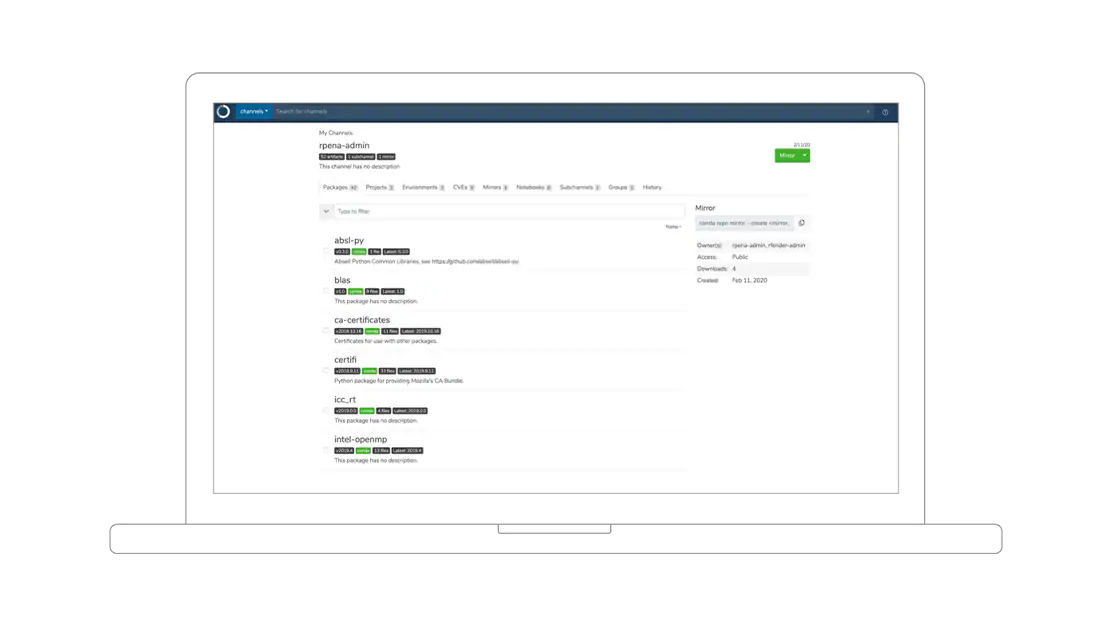Open the CVEs tab
Screen dimensions: 1110x624
(x=463, y=187)
